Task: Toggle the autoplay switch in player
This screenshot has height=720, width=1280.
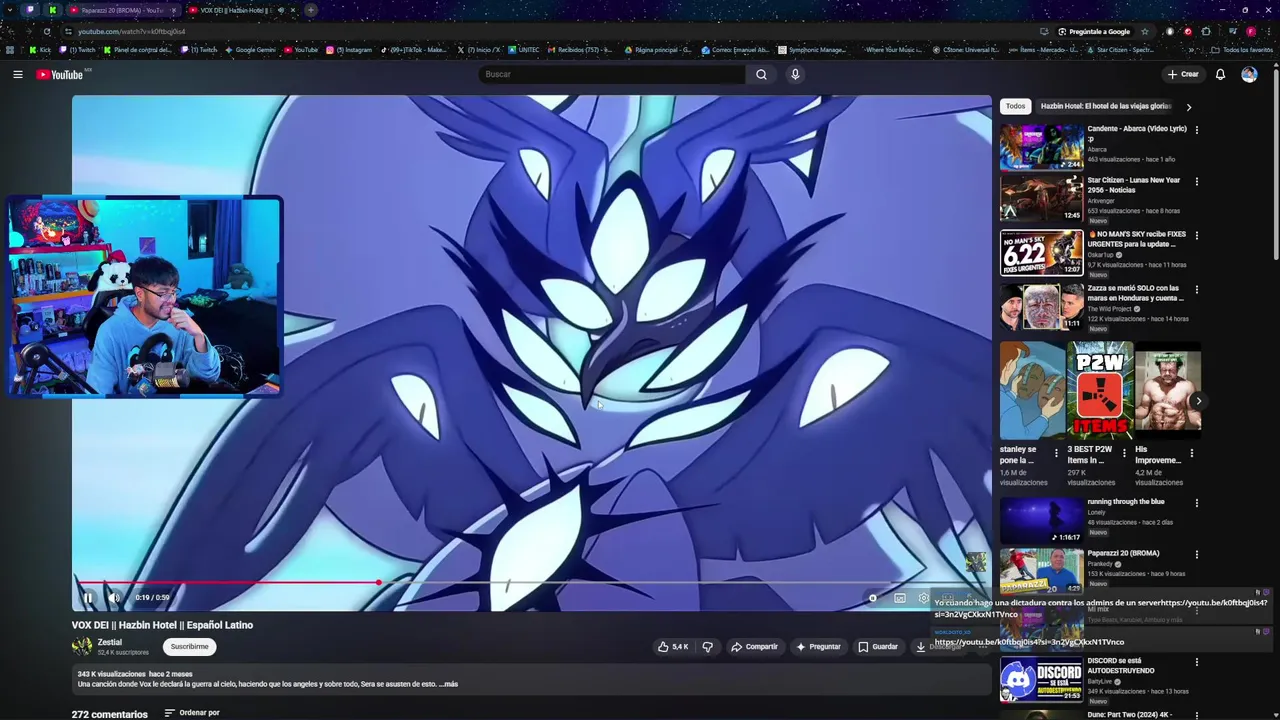Action: pos(873,598)
